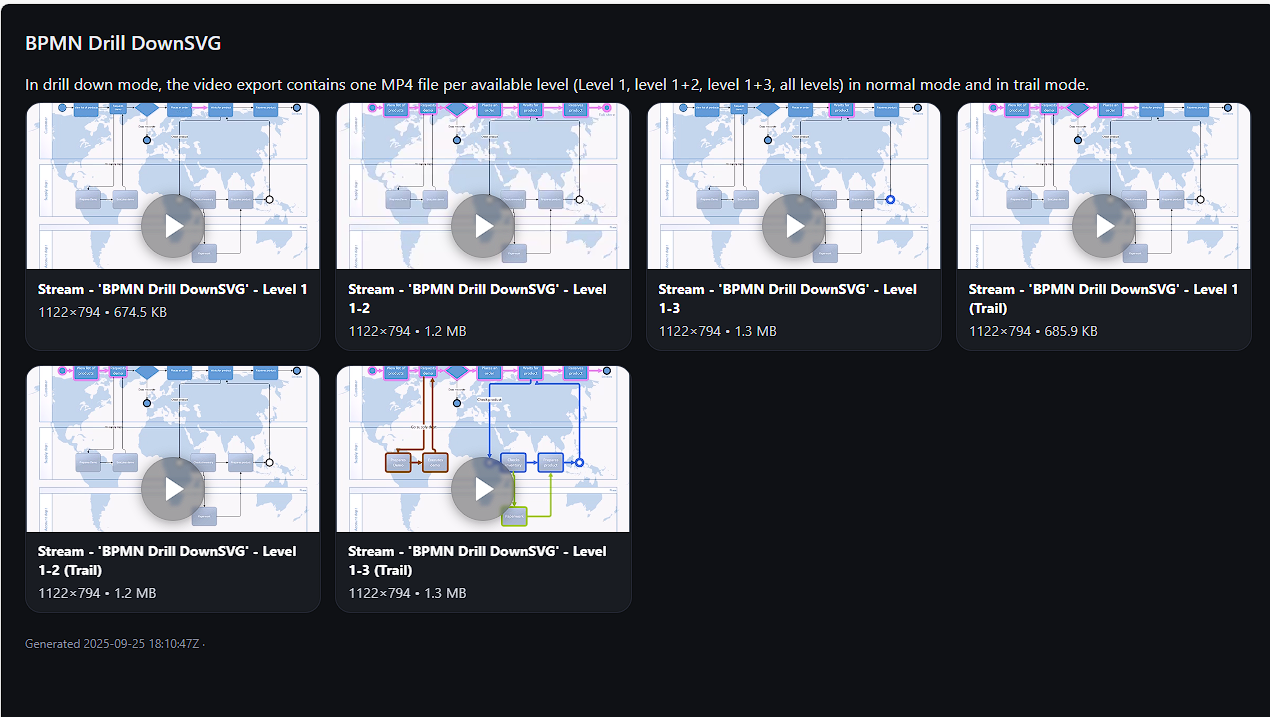Play the 'Level 1 (Trail)' video
This screenshot has height=717, width=1270.
[x=1104, y=225]
